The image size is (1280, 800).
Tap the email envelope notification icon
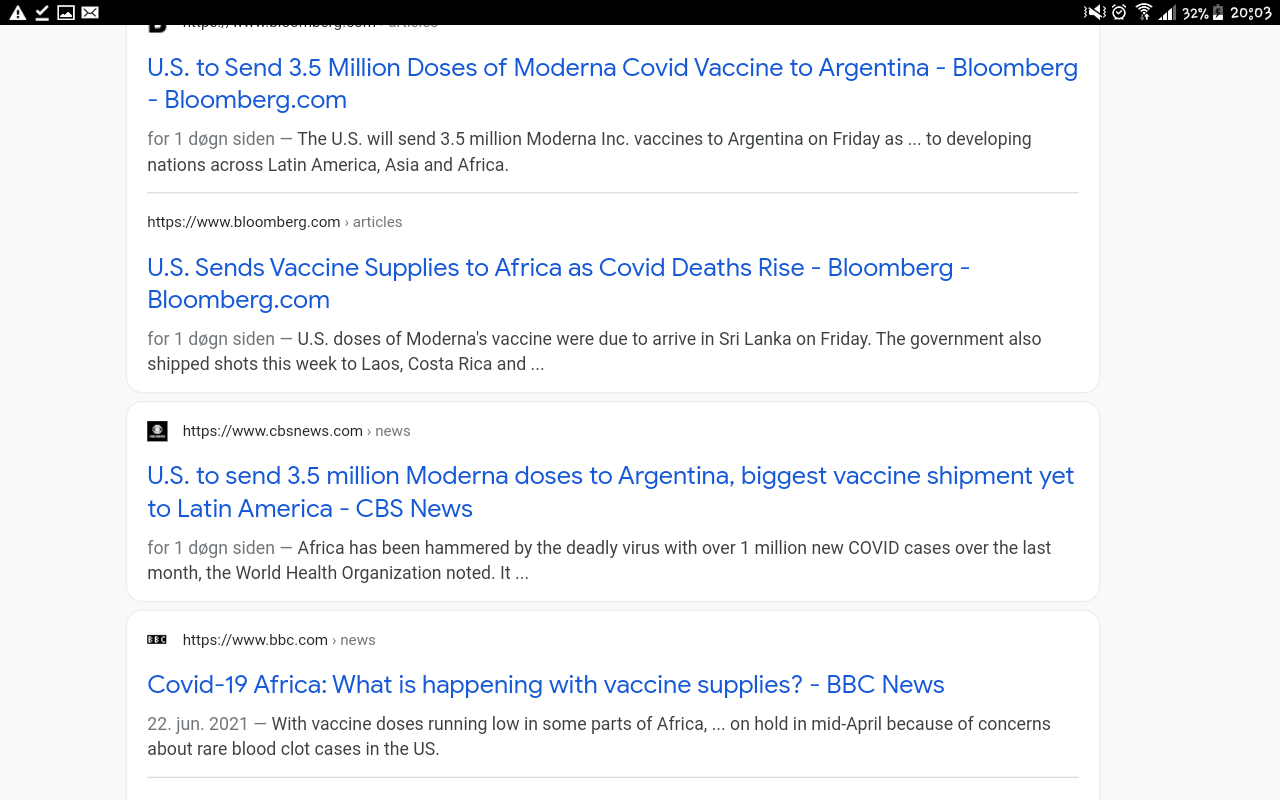[90, 12]
